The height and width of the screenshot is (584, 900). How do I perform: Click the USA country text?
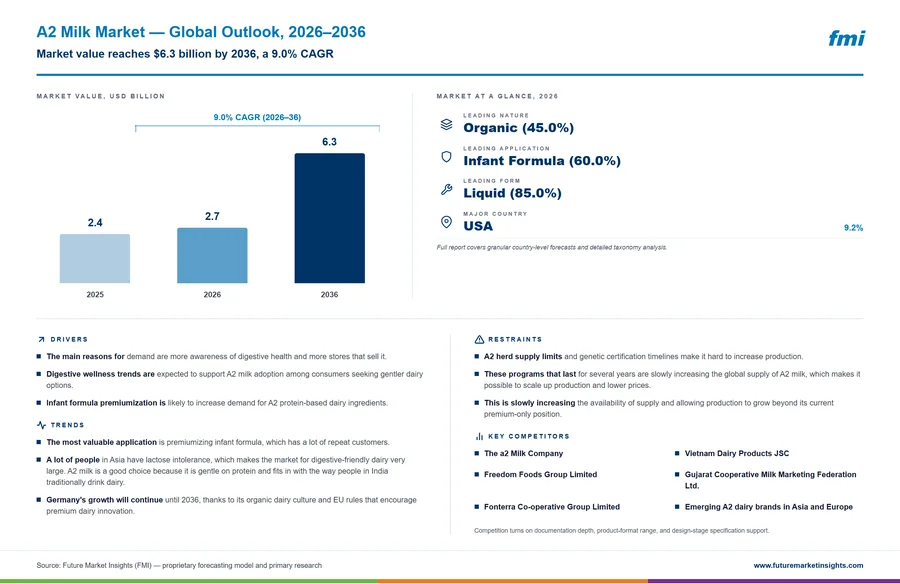(478, 226)
